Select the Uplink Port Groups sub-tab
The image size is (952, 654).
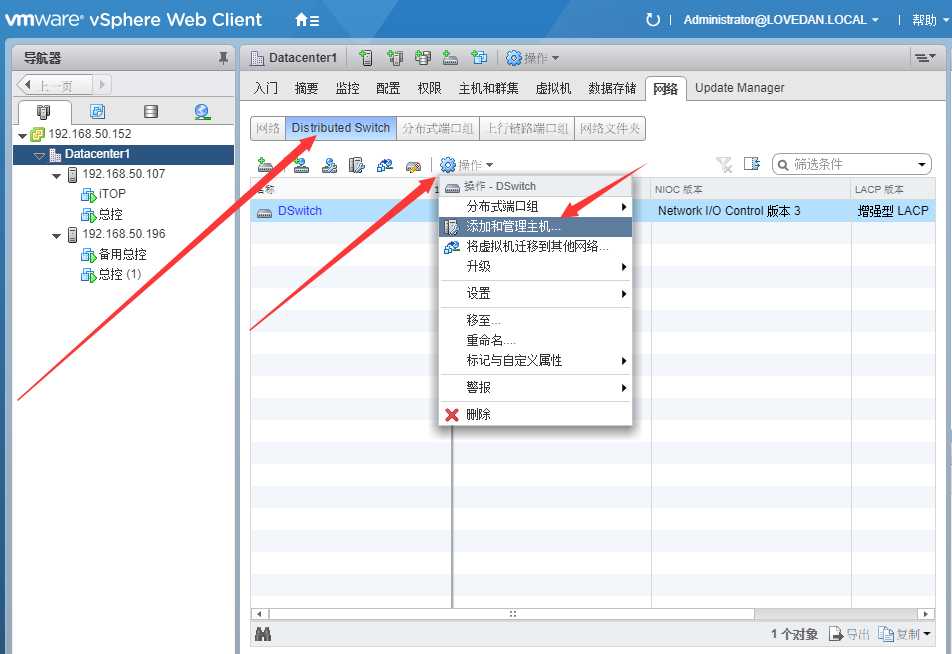(527, 128)
